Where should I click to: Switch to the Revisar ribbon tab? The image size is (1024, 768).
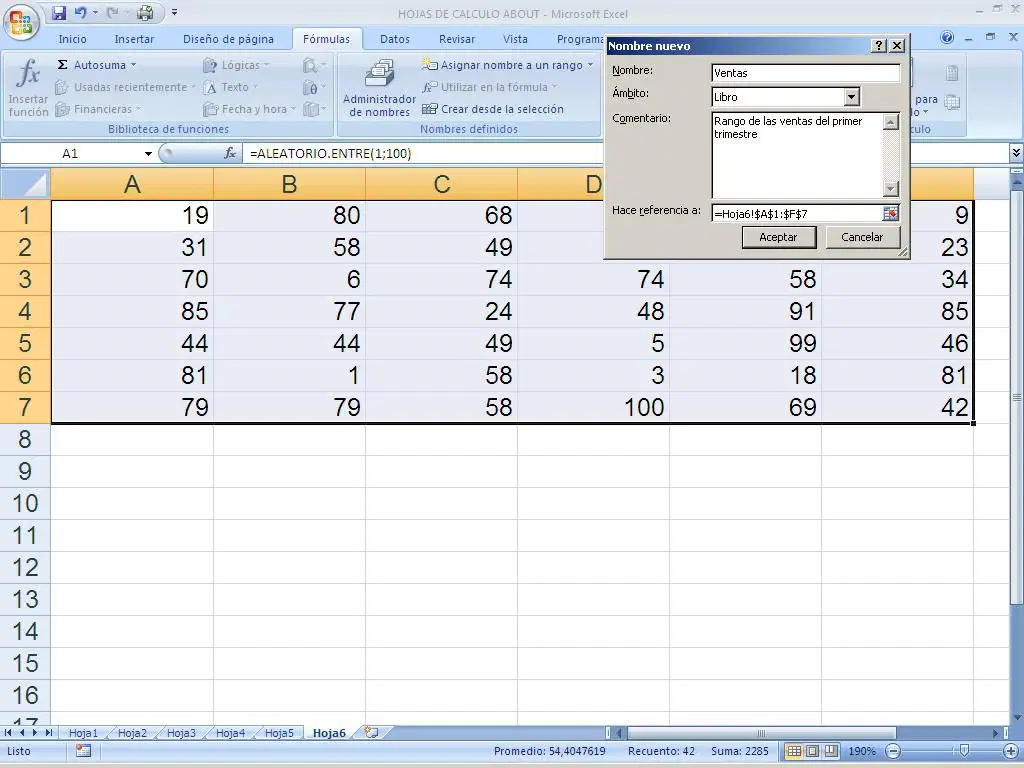pyautogui.click(x=457, y=39)
